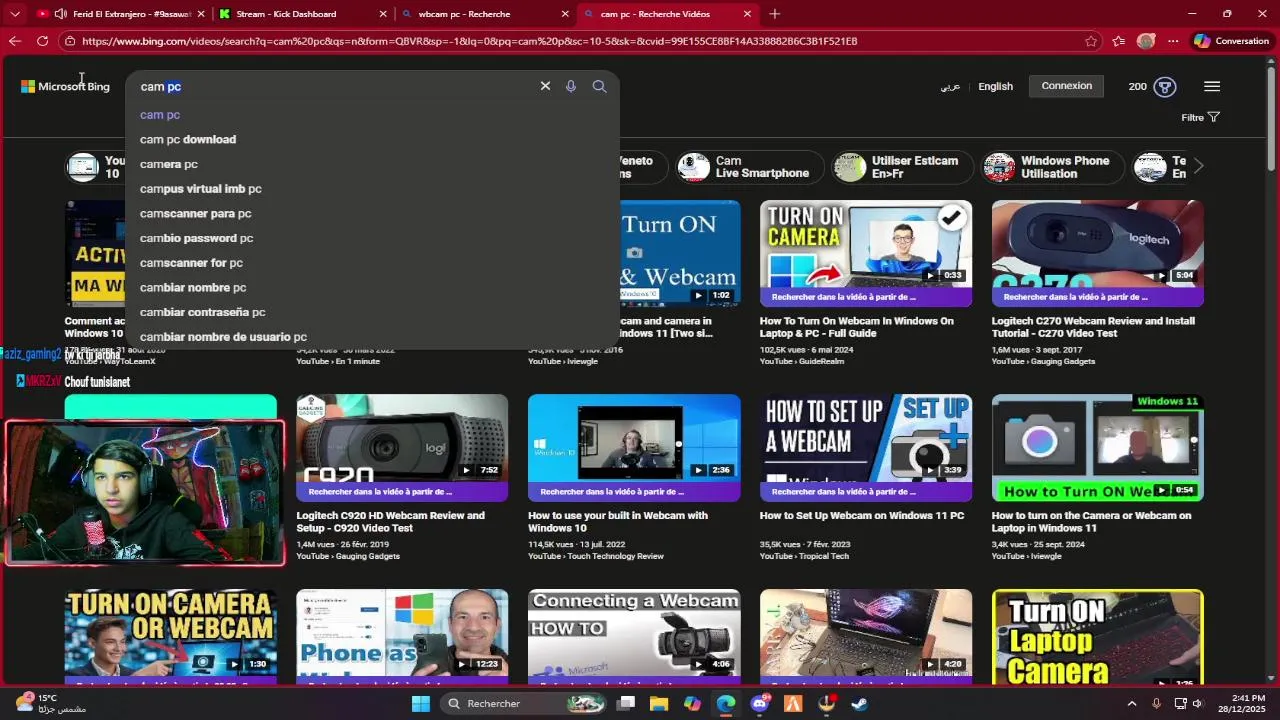Open 'How To Turn On Webcam In Windows' thumbnail
Screen dimensions: 1280x720
pos(866,253)
